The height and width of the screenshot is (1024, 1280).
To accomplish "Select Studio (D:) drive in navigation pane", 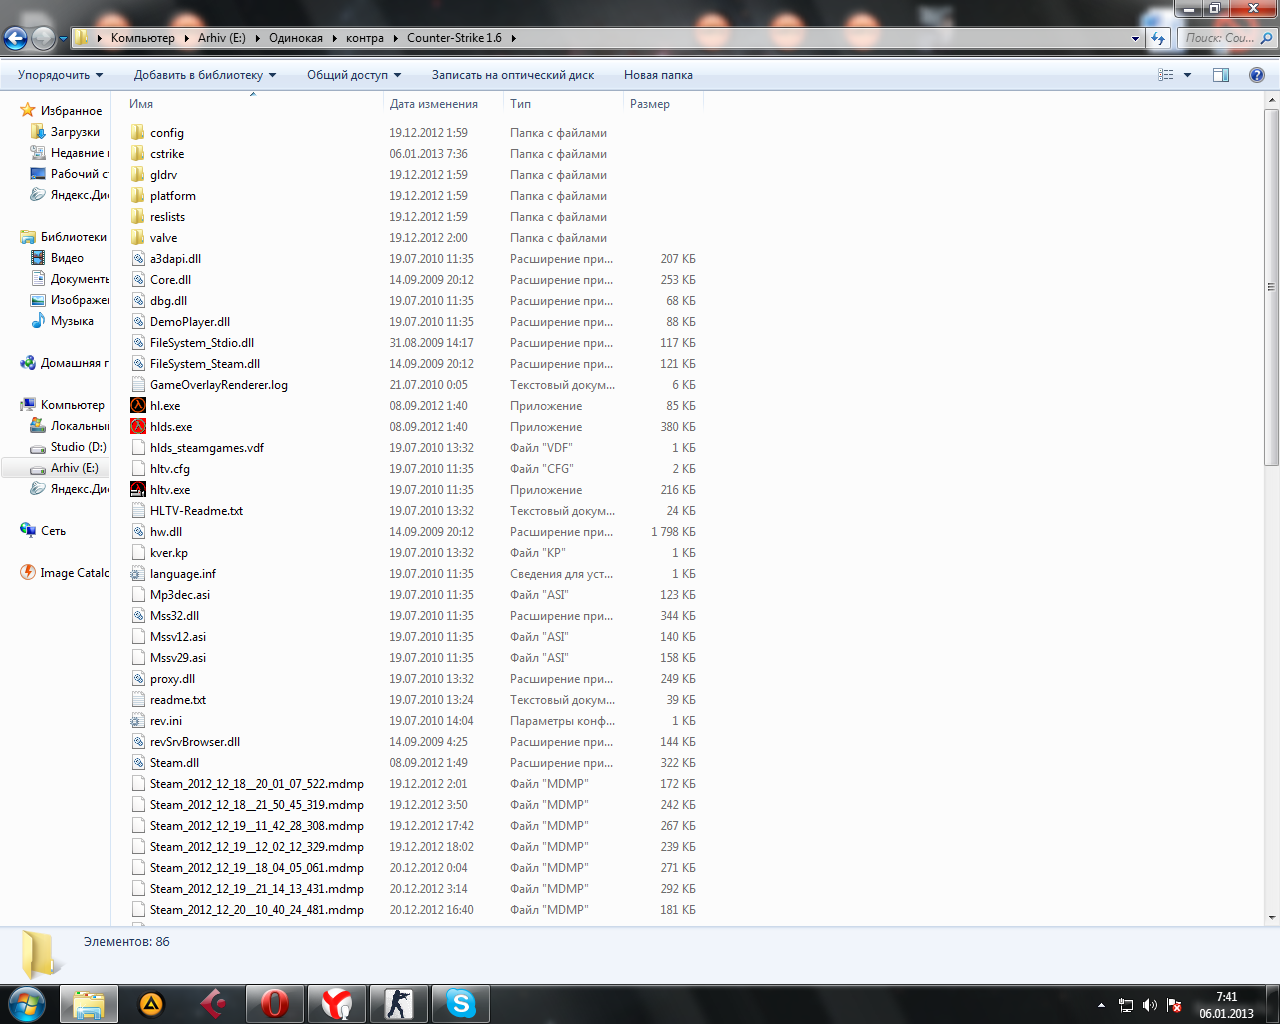I will (78, 447).
